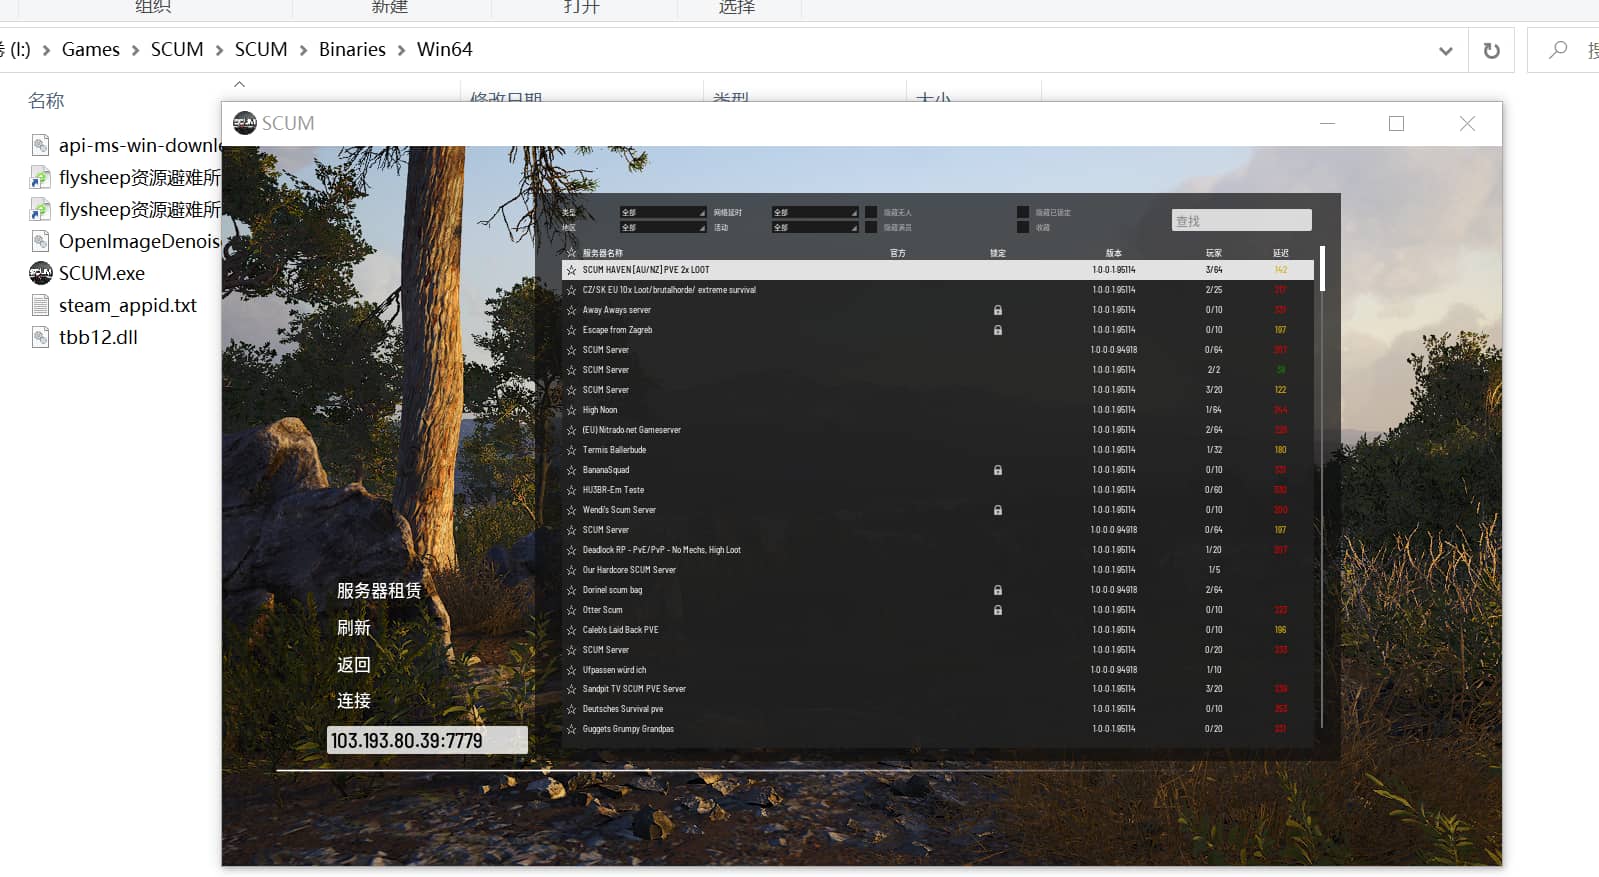
Task: Click favorites star in server list header
Action: (572, 253)
